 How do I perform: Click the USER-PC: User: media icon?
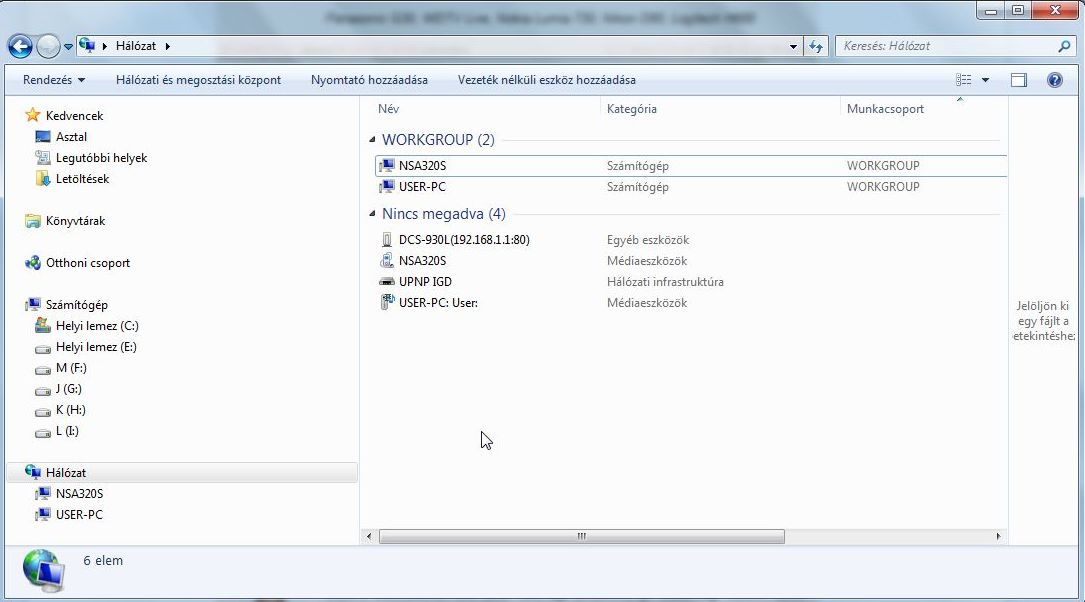[387, 302]
